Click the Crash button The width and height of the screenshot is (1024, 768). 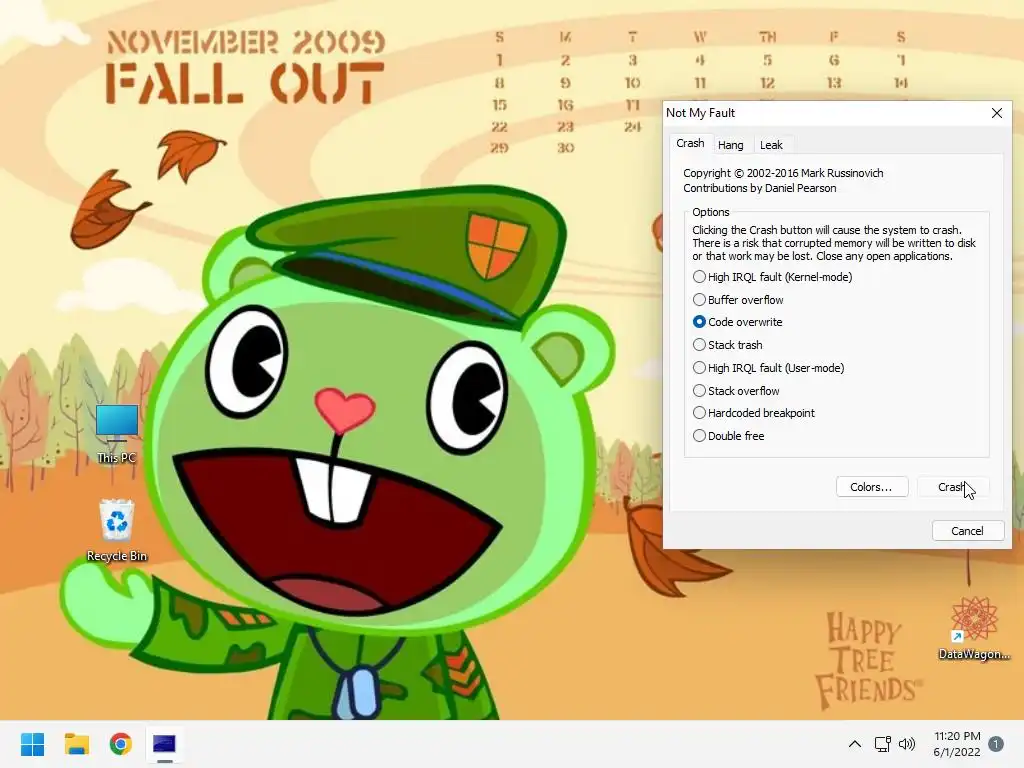[953, 487]
